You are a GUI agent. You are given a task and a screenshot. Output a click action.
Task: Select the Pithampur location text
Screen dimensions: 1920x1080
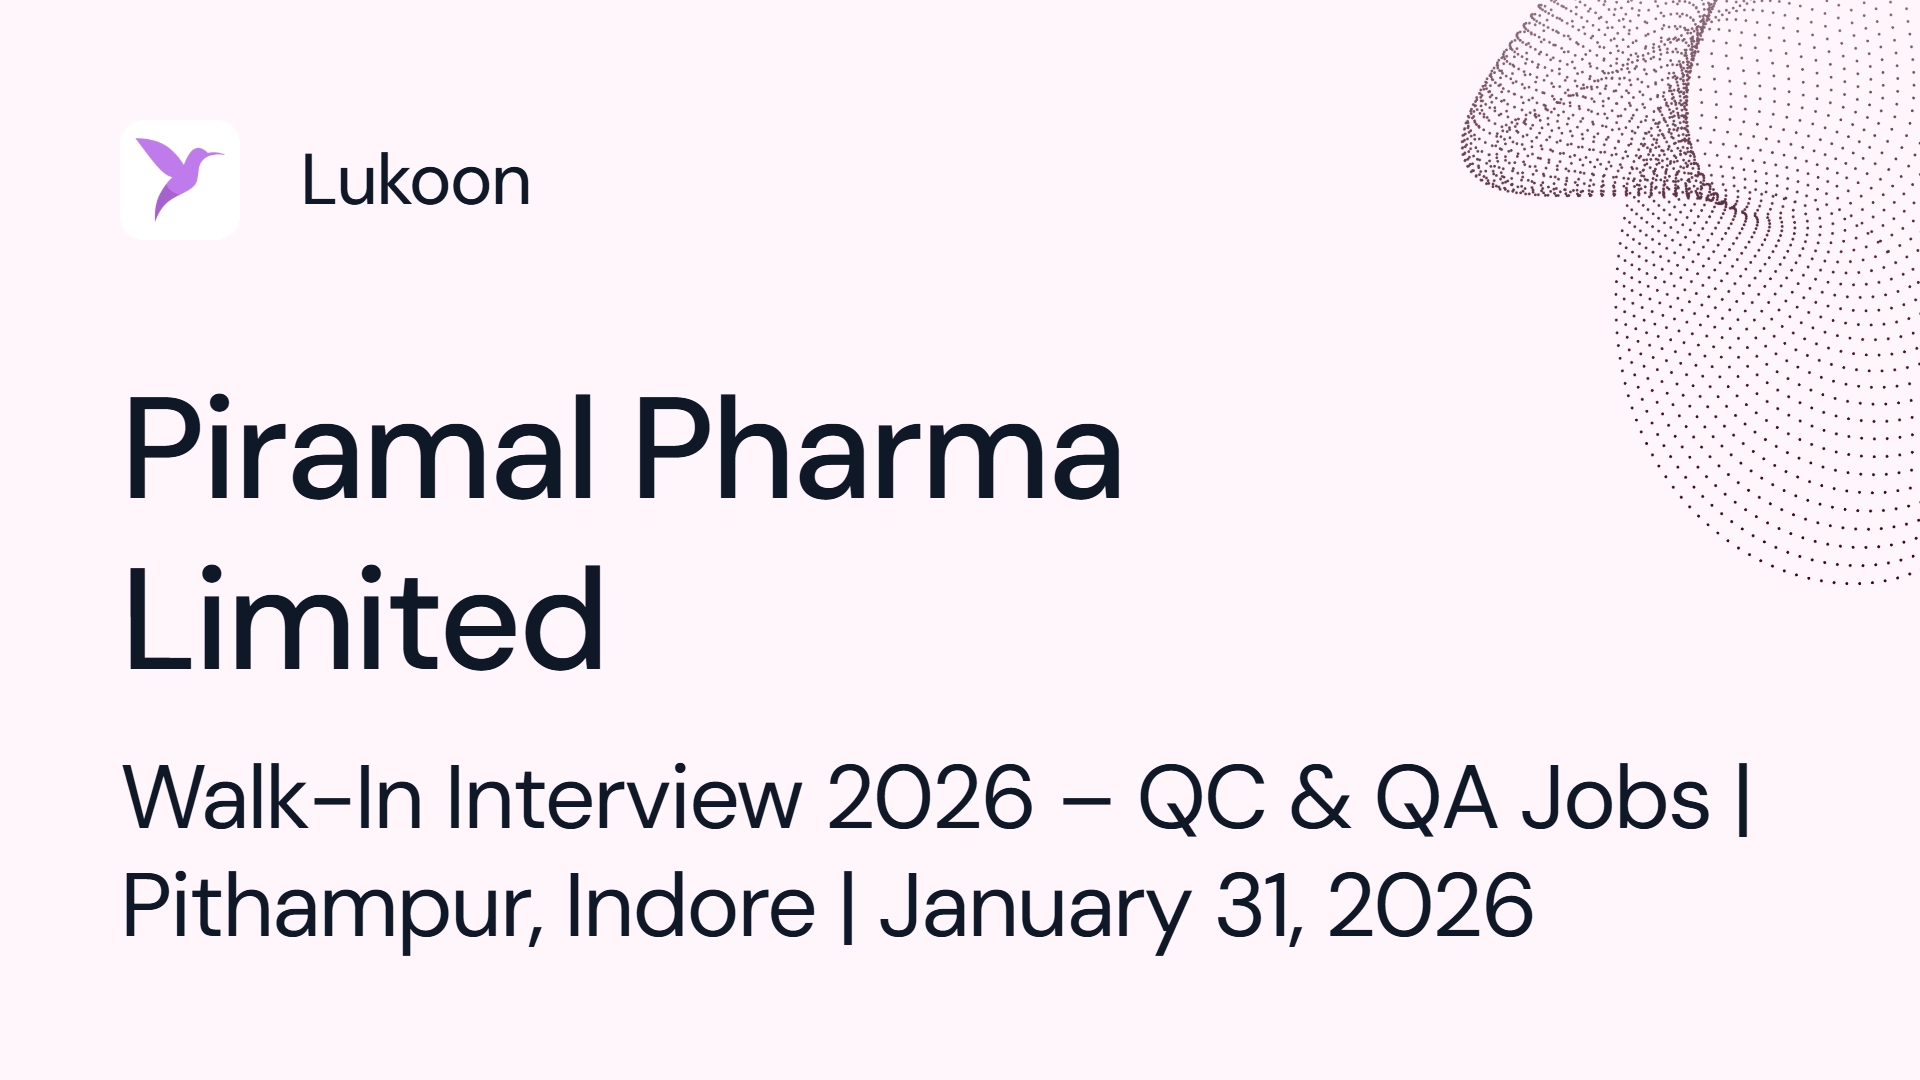click(332, 907)
